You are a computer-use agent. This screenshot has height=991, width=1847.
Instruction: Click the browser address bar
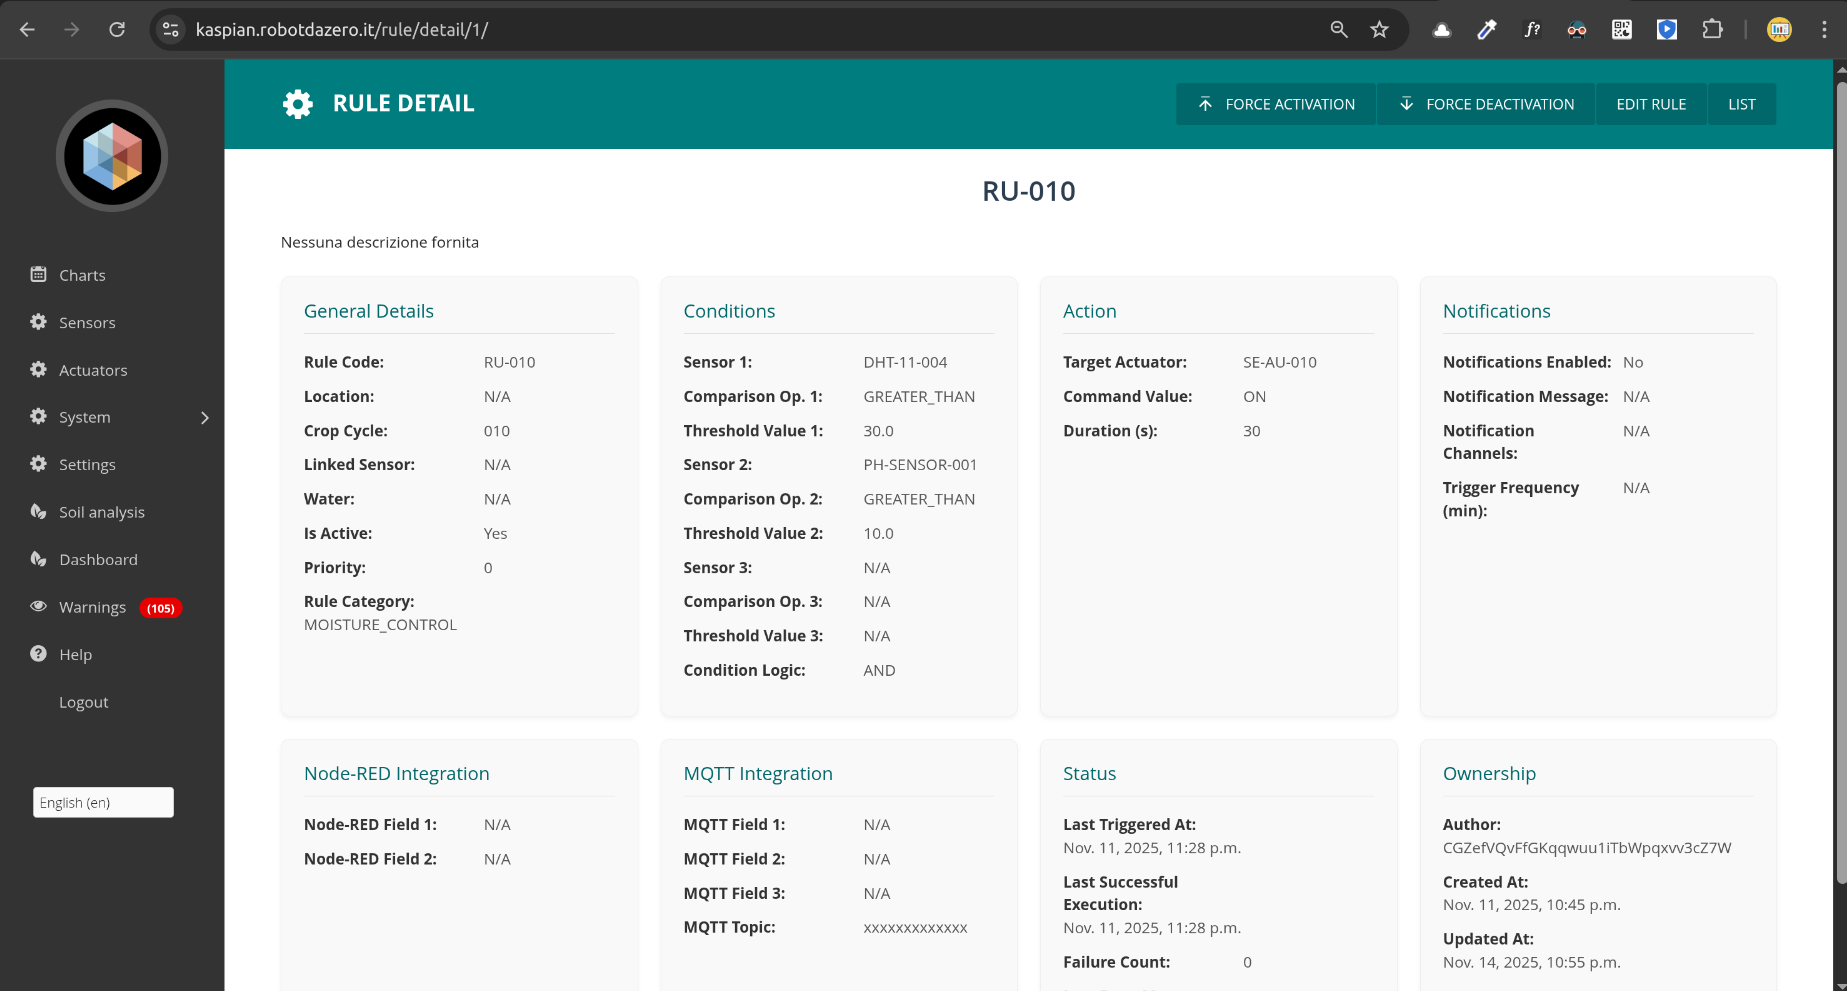pos(700,29)
